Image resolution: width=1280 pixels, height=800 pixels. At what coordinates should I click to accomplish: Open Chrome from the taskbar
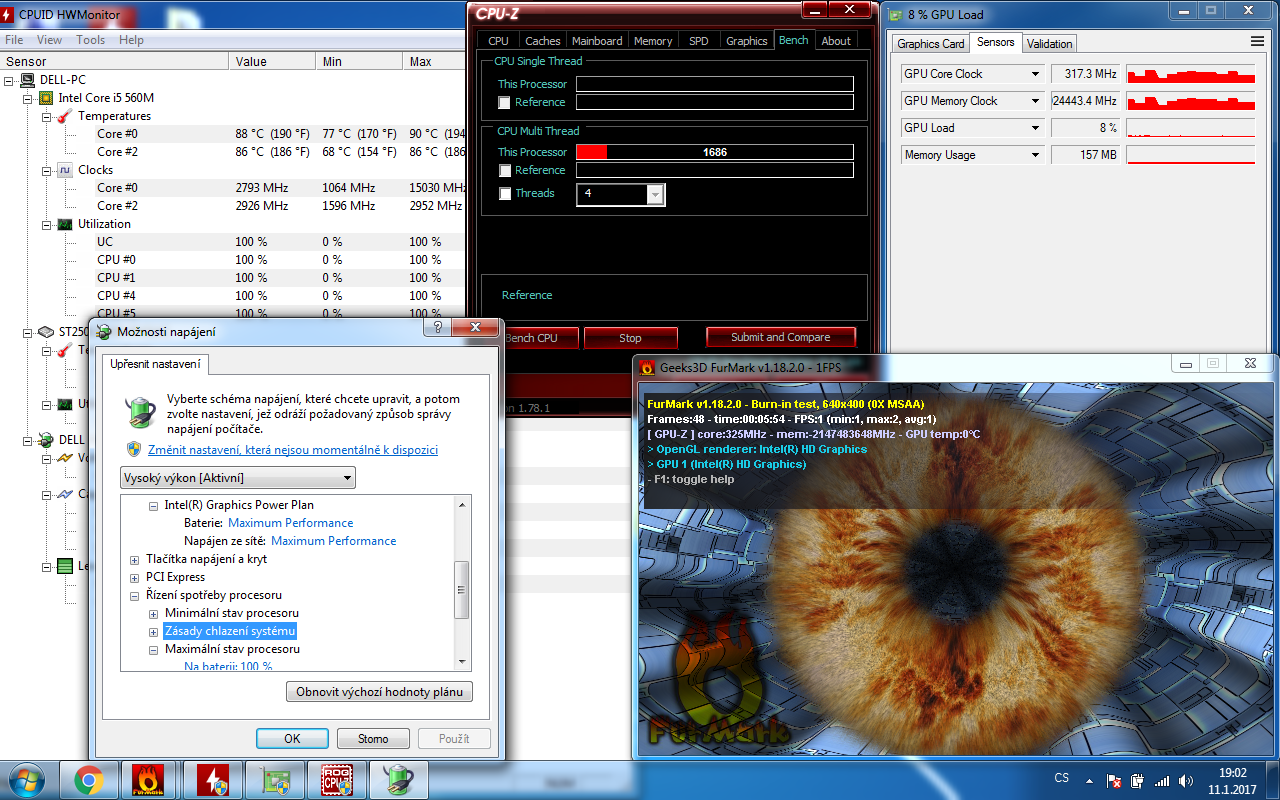(x=89, y=780)
